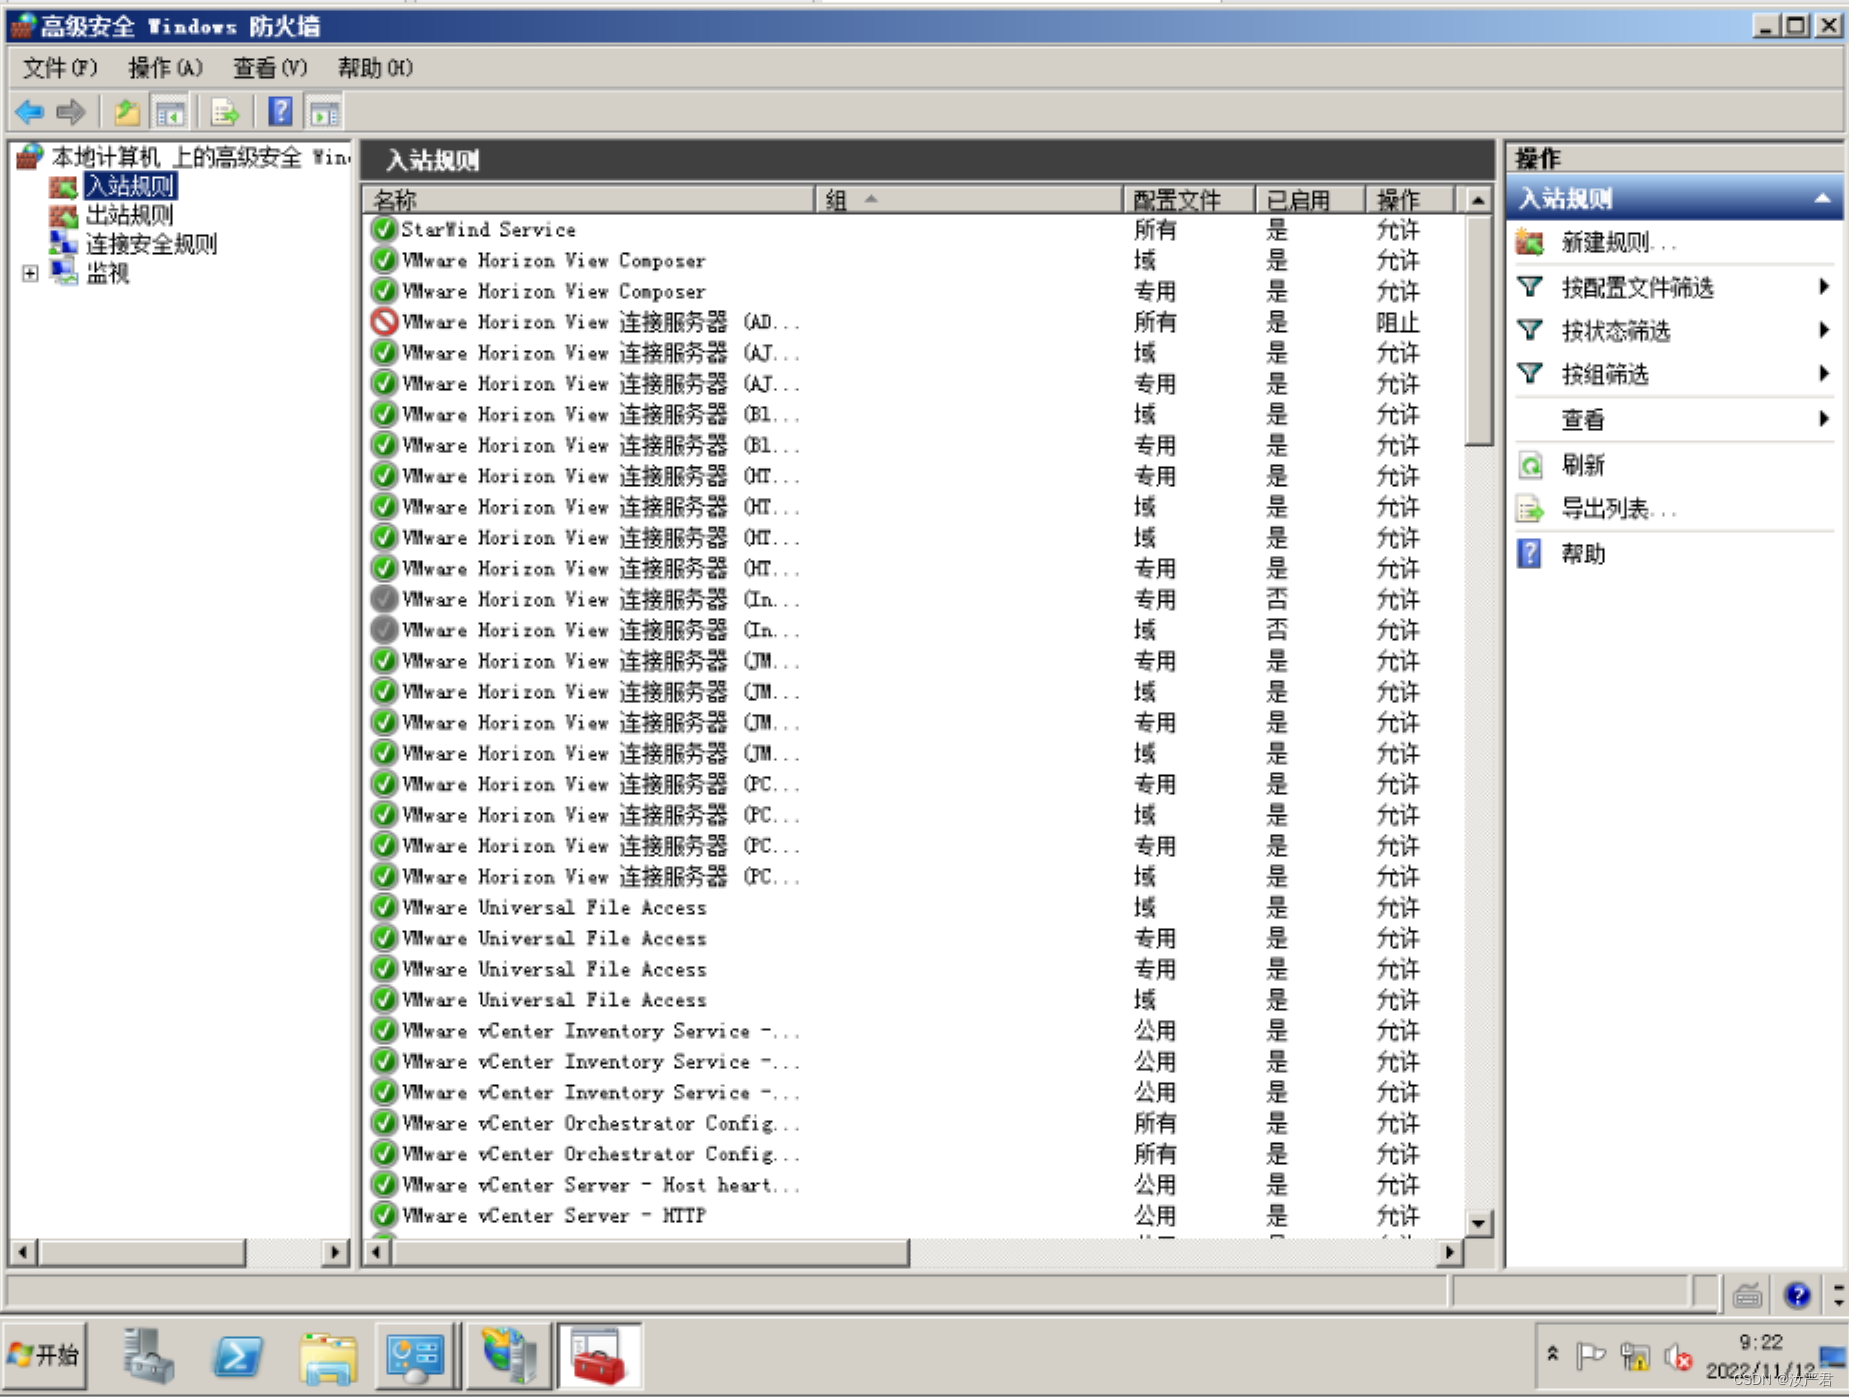1849x1397 pixels.
Task: Click the Action Center flag tray icon
Action: click(x=1590, y=1356)
